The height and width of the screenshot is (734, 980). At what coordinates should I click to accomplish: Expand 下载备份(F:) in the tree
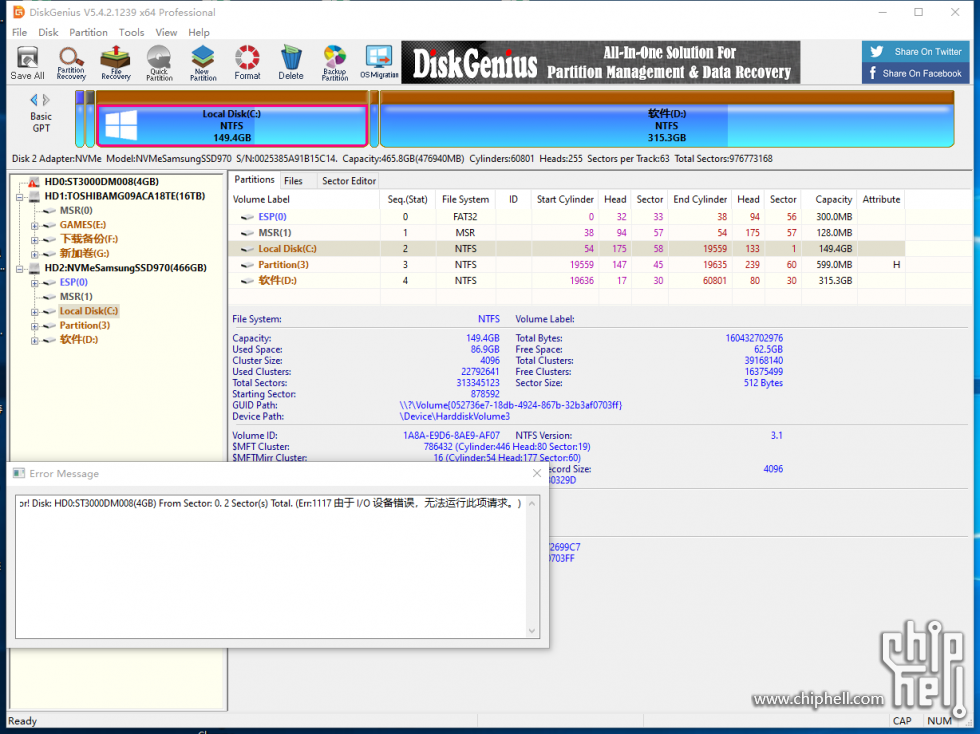click(35, 240)
